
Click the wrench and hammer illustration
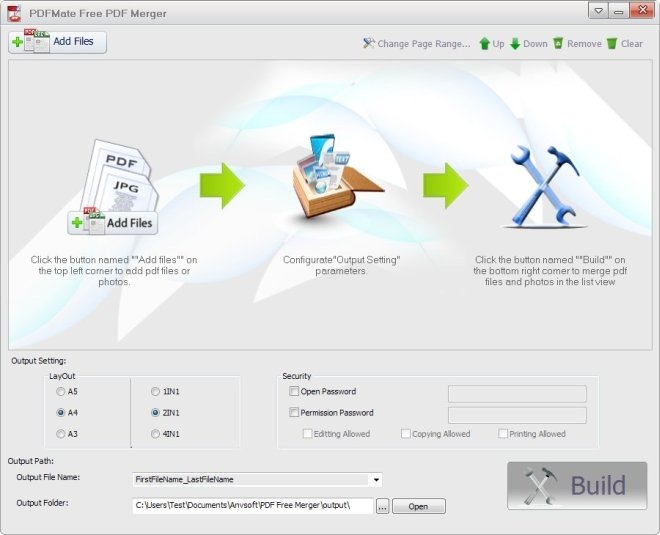[x=544, y=186]
